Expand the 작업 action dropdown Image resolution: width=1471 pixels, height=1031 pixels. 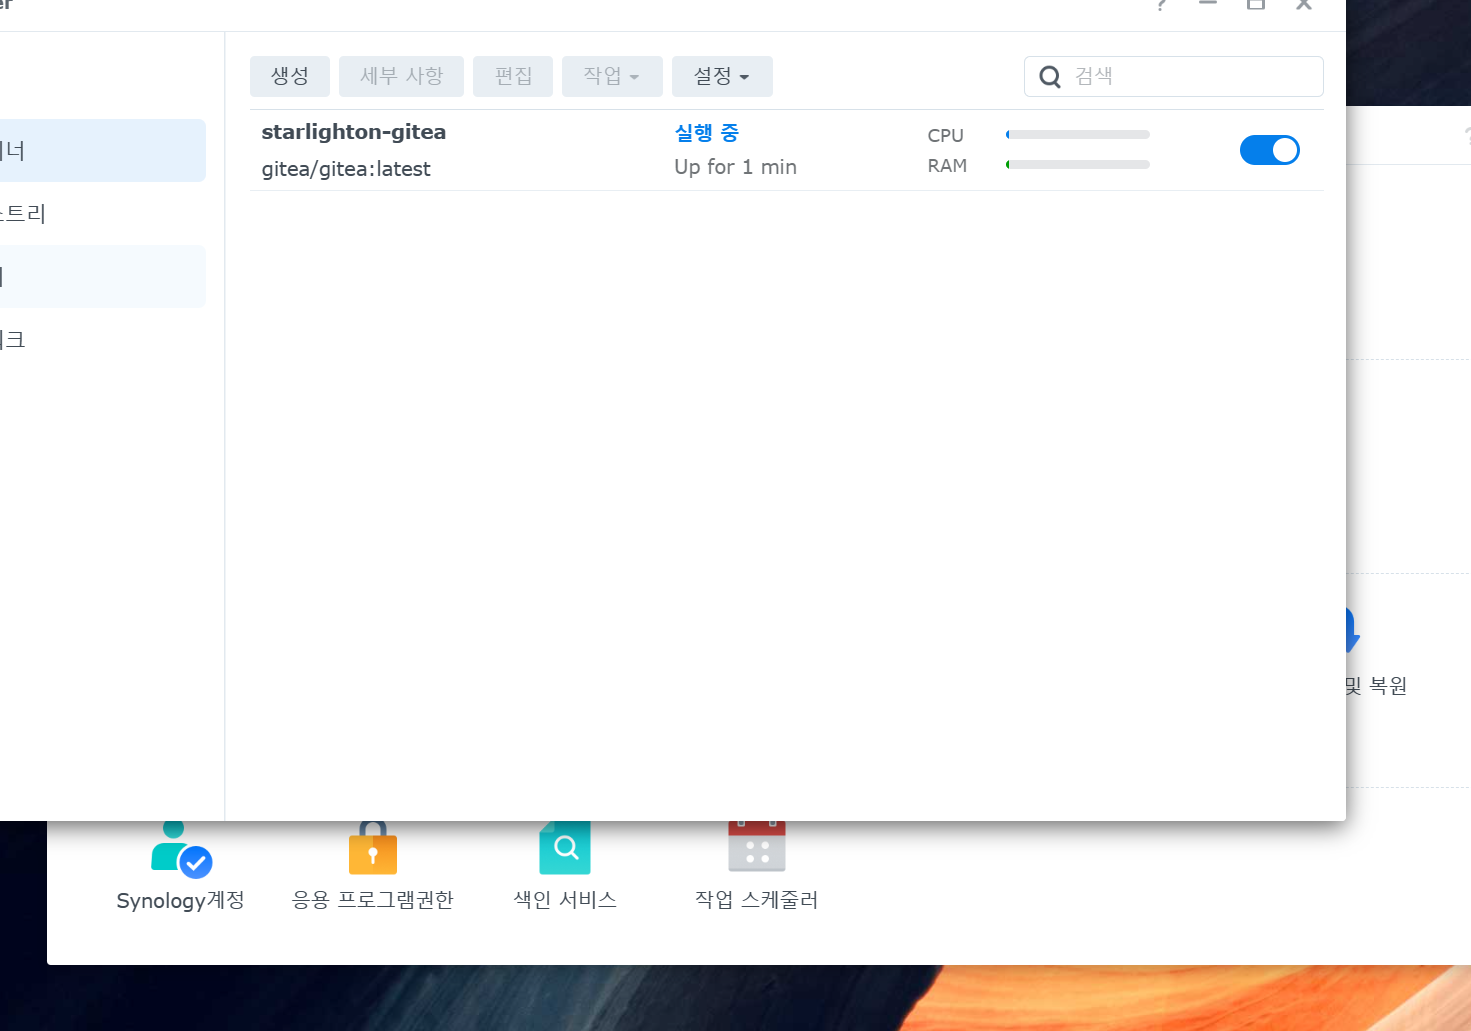[x=612, y=76]
